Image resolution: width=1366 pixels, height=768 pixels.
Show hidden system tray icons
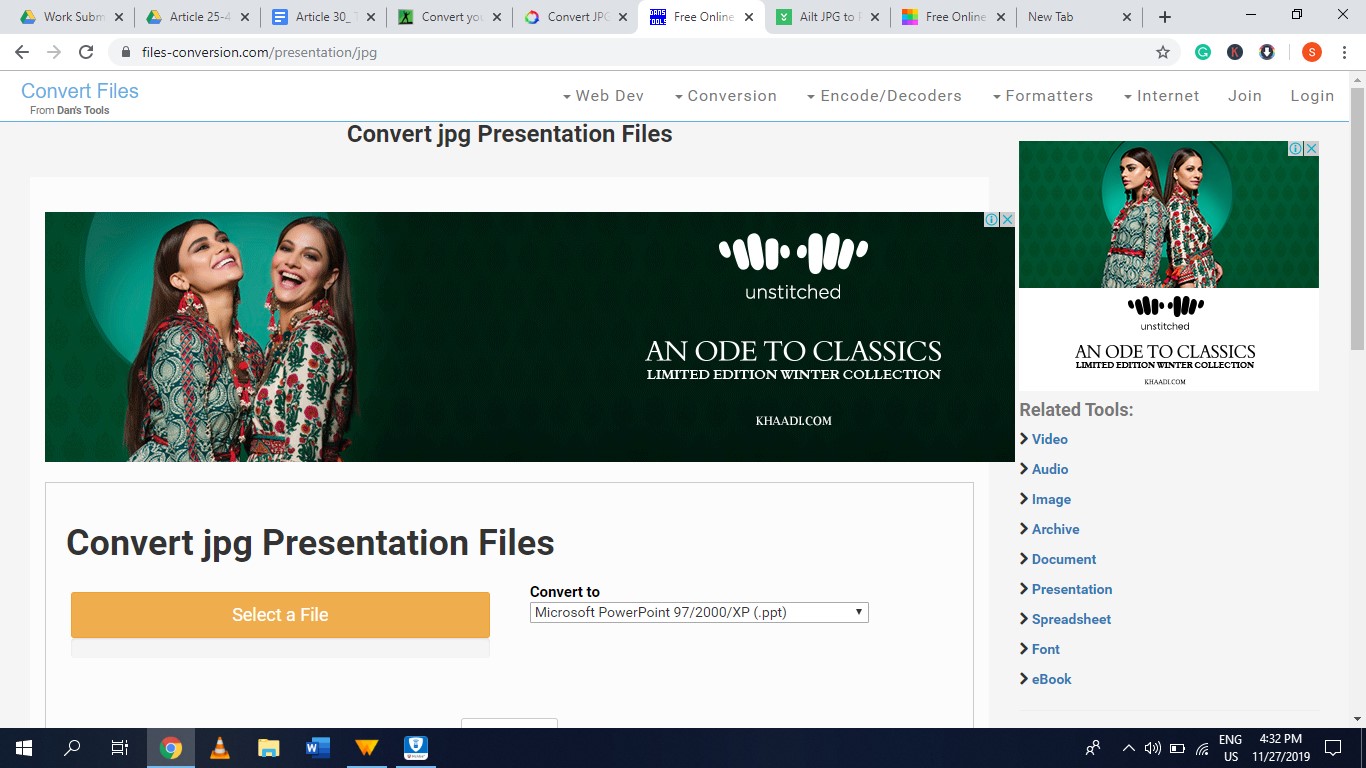(1129, 748)
